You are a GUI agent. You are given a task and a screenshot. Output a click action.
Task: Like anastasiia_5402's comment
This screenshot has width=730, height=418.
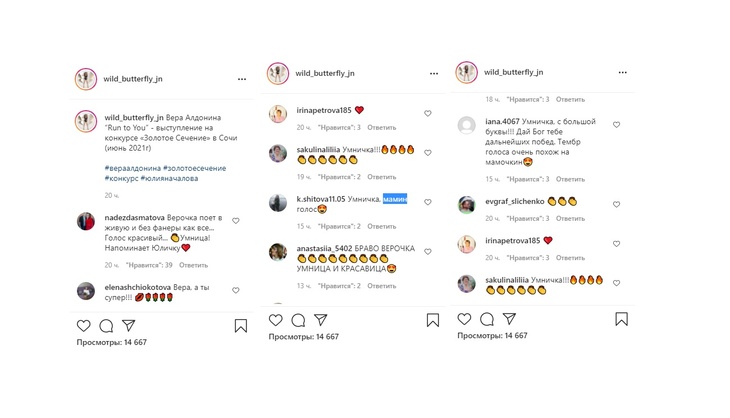coord(428,251)
